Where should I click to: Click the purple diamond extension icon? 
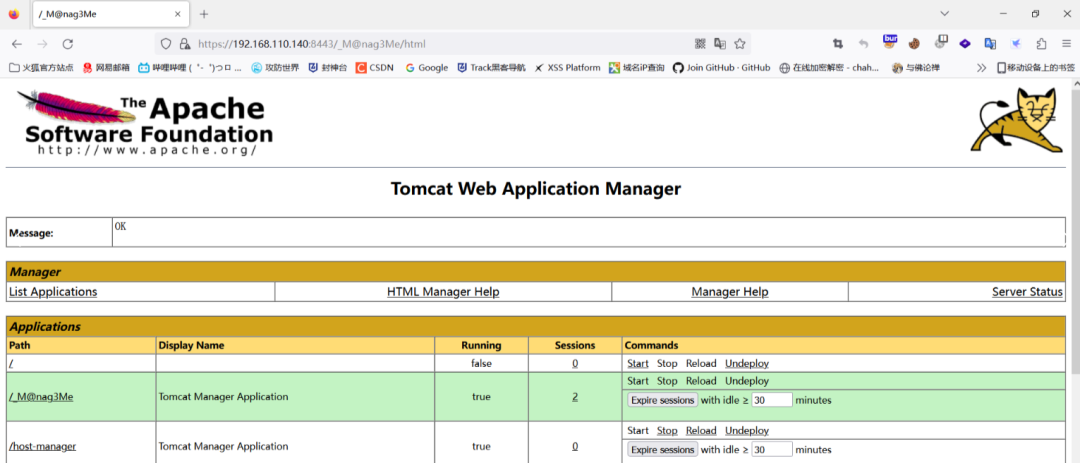965,43
